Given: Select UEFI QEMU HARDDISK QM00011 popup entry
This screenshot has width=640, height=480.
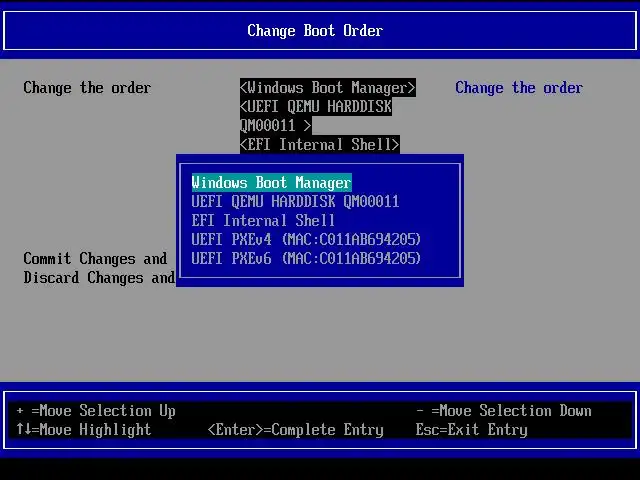Looking at the screenshot, I should pos(295,201).
